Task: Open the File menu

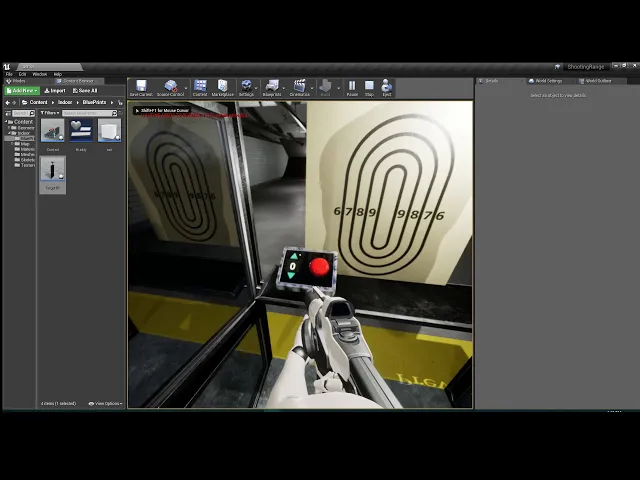Action: tap(9, 74)
